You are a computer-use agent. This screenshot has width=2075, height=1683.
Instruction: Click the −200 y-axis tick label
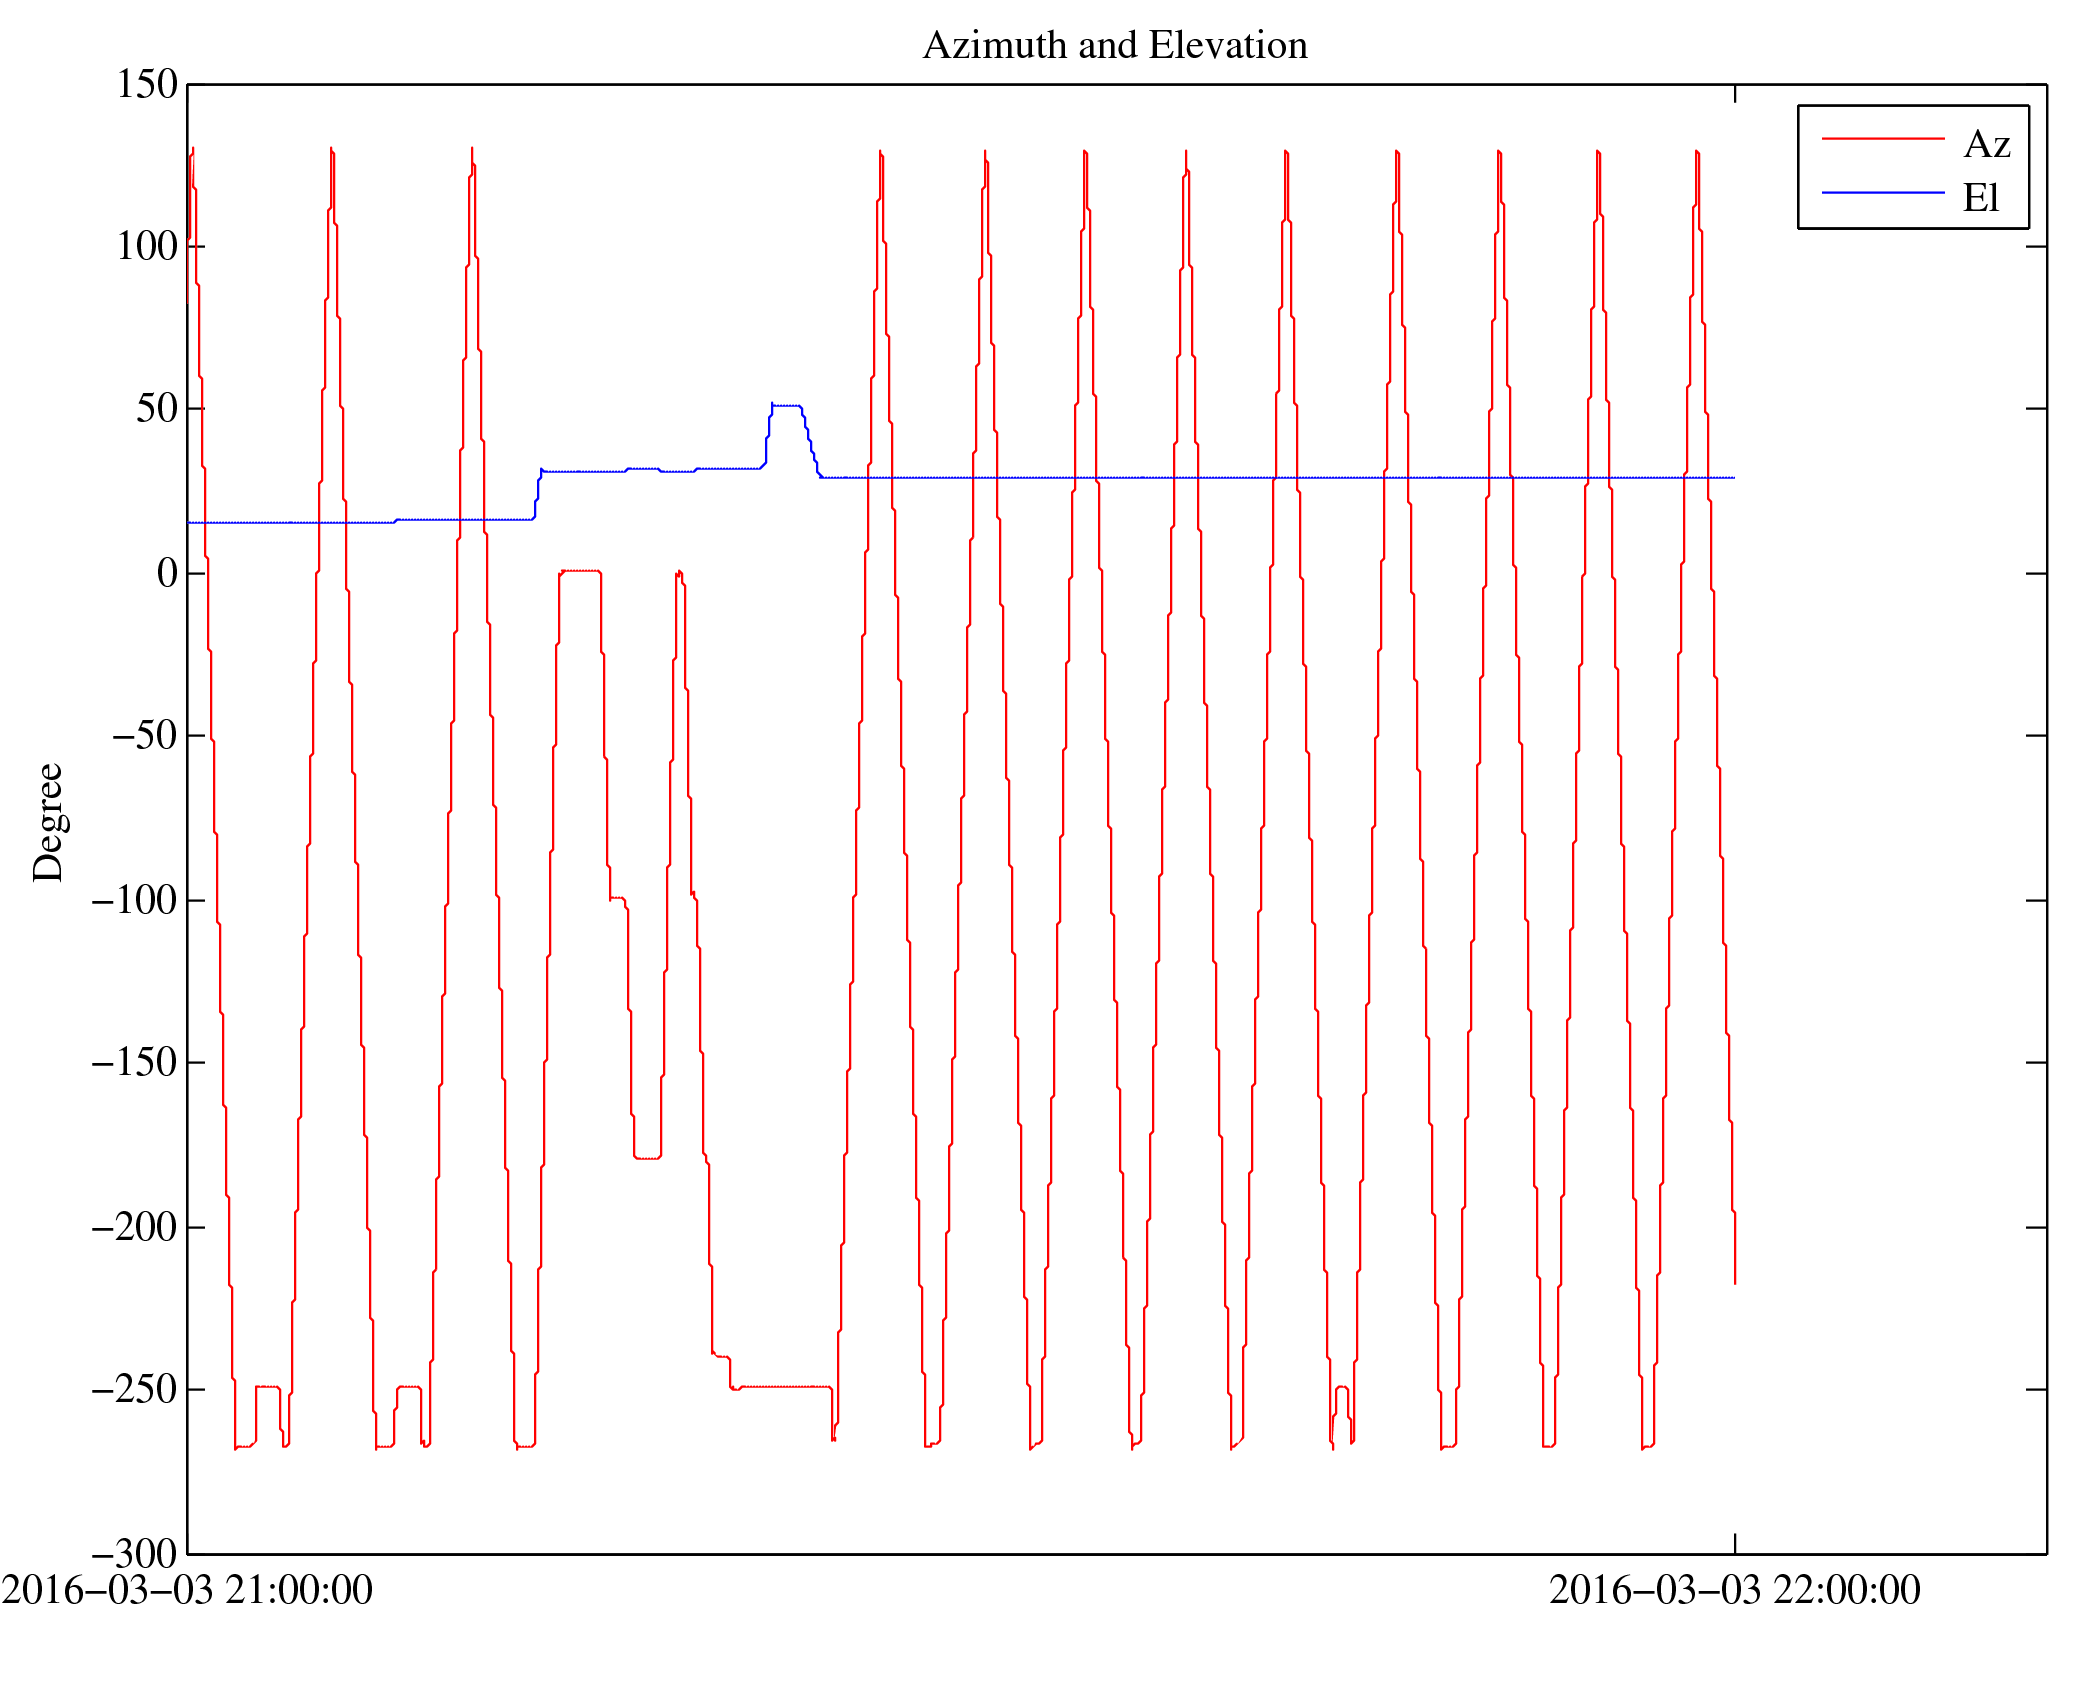(x=134, y=1227)
